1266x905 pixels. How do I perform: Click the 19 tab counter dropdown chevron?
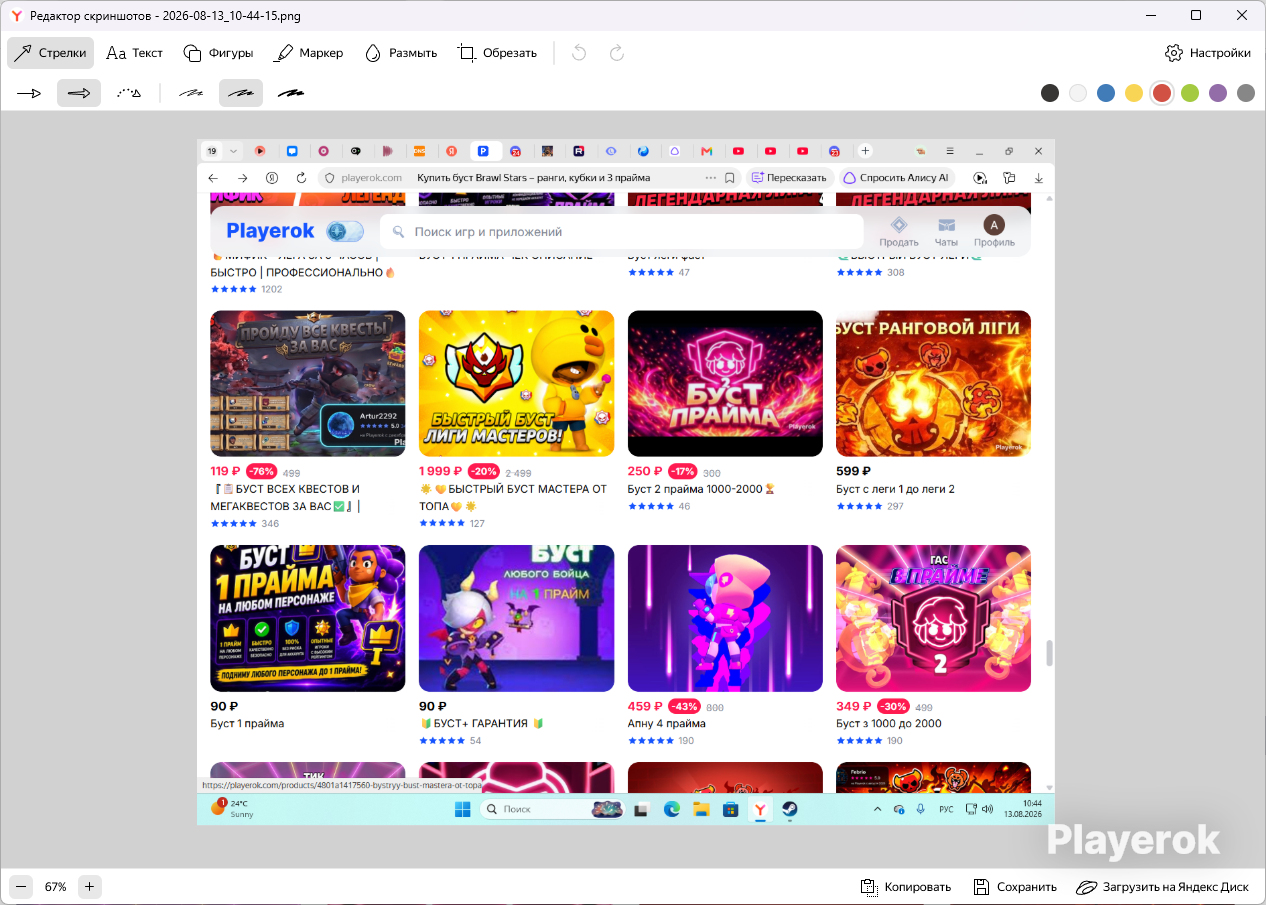click(x=234, y=151)
